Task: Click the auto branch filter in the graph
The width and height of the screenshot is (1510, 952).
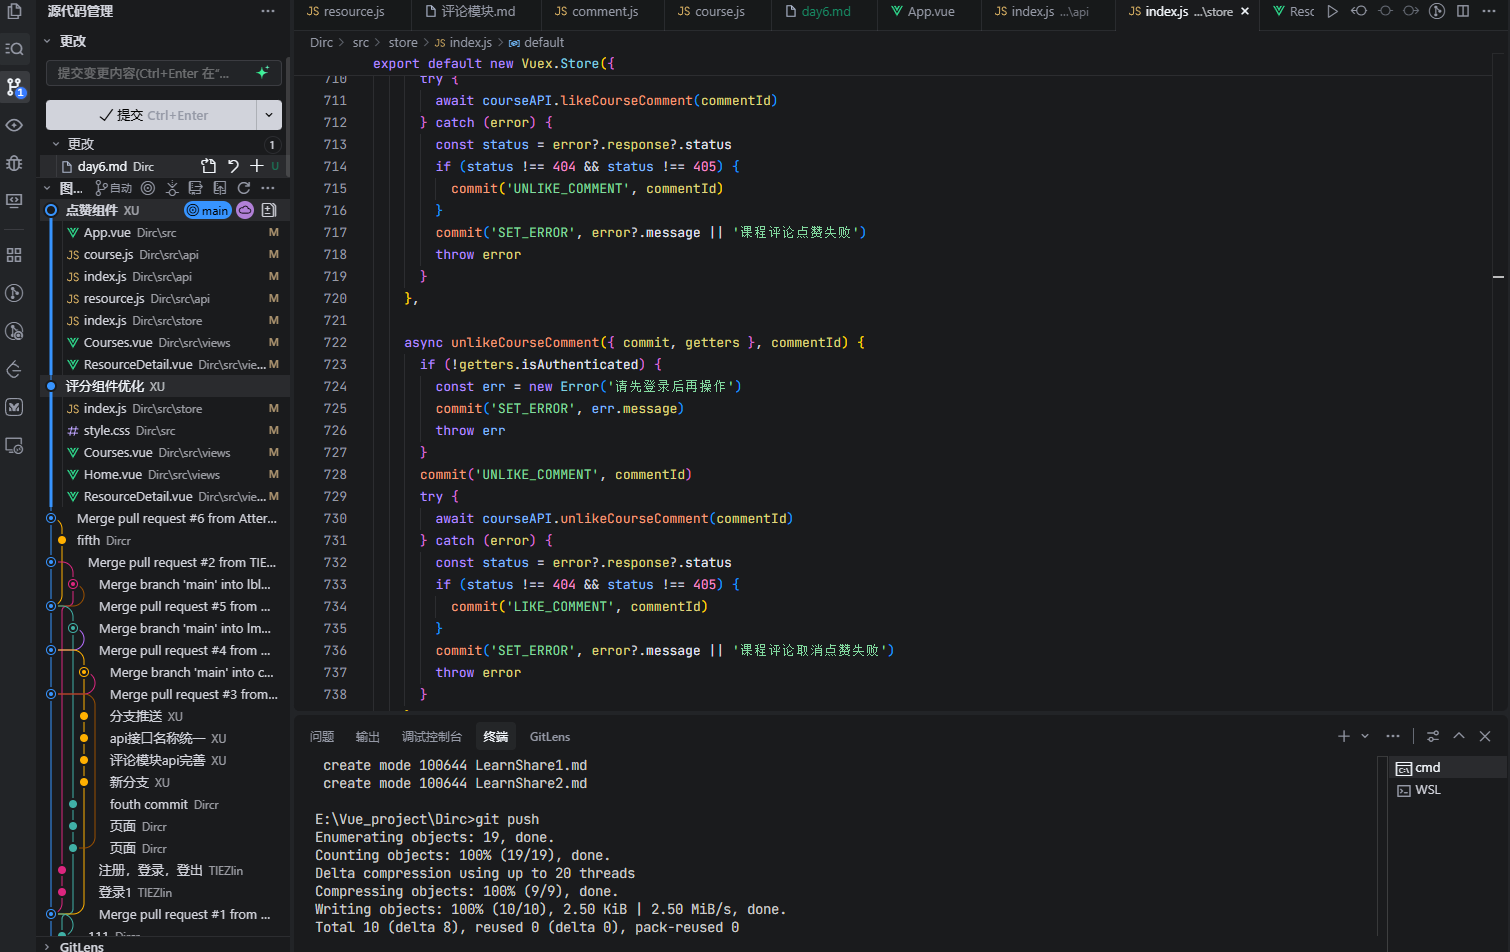Action: coord(114,188)
